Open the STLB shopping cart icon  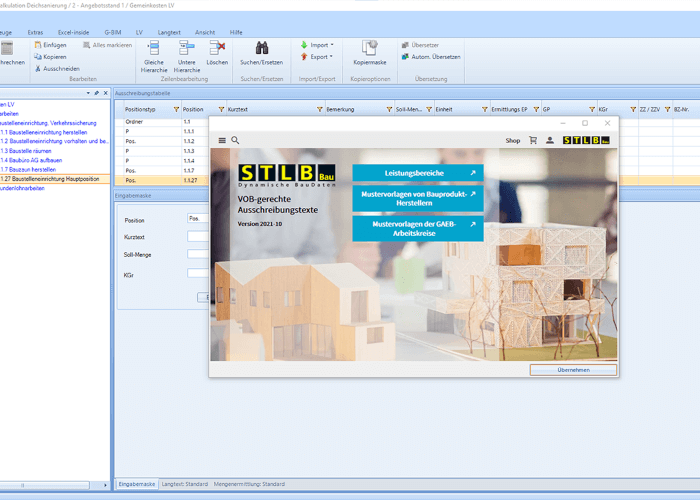click(x=533, y=140)
